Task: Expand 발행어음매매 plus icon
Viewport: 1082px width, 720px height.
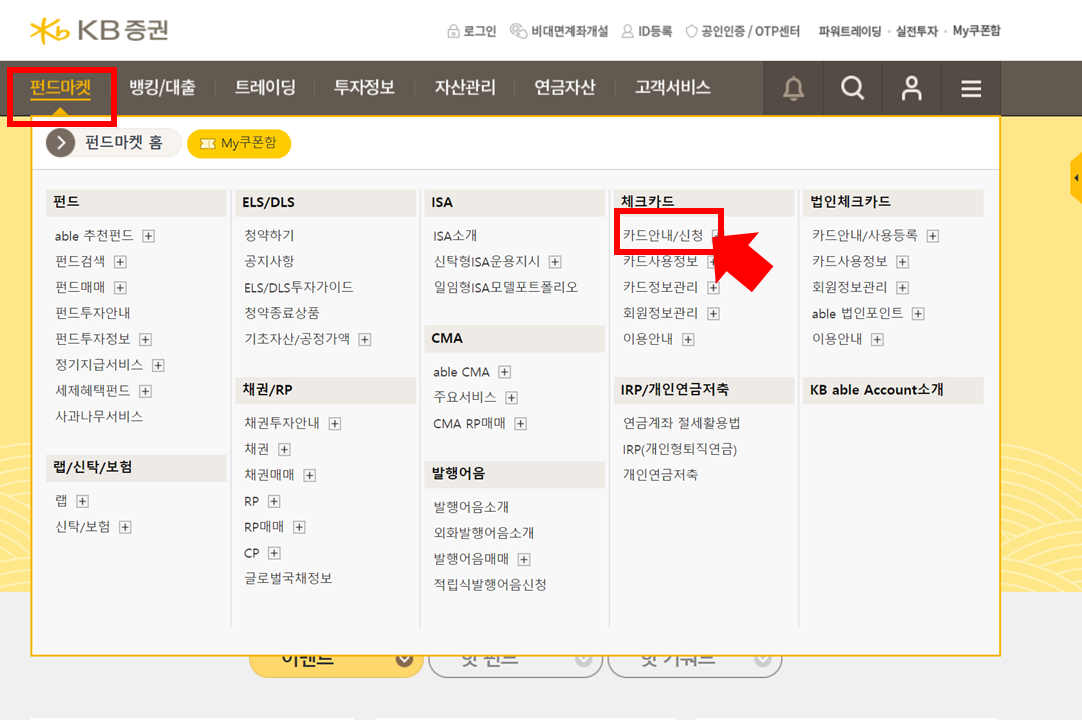Action: tap(524, 559)
